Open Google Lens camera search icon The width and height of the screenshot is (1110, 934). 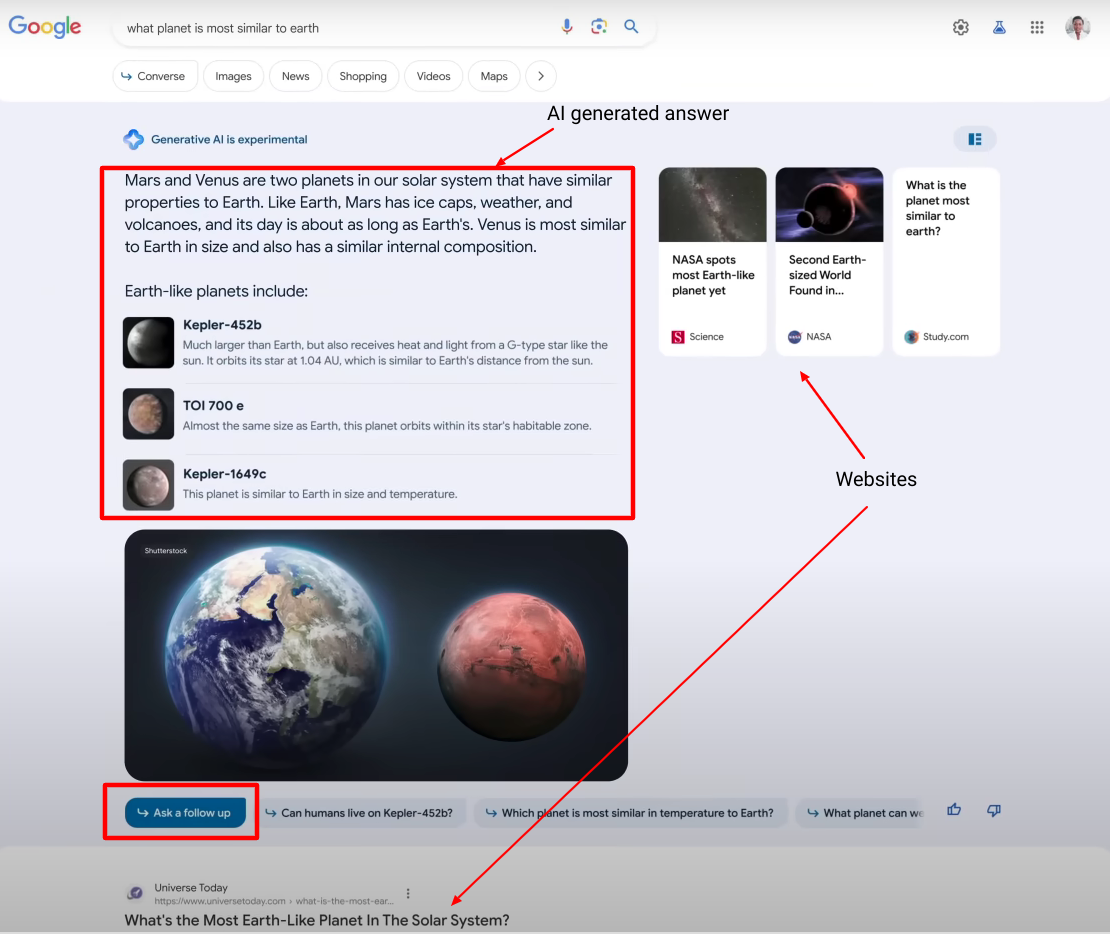pyautogui.click(x=599, y=27)
